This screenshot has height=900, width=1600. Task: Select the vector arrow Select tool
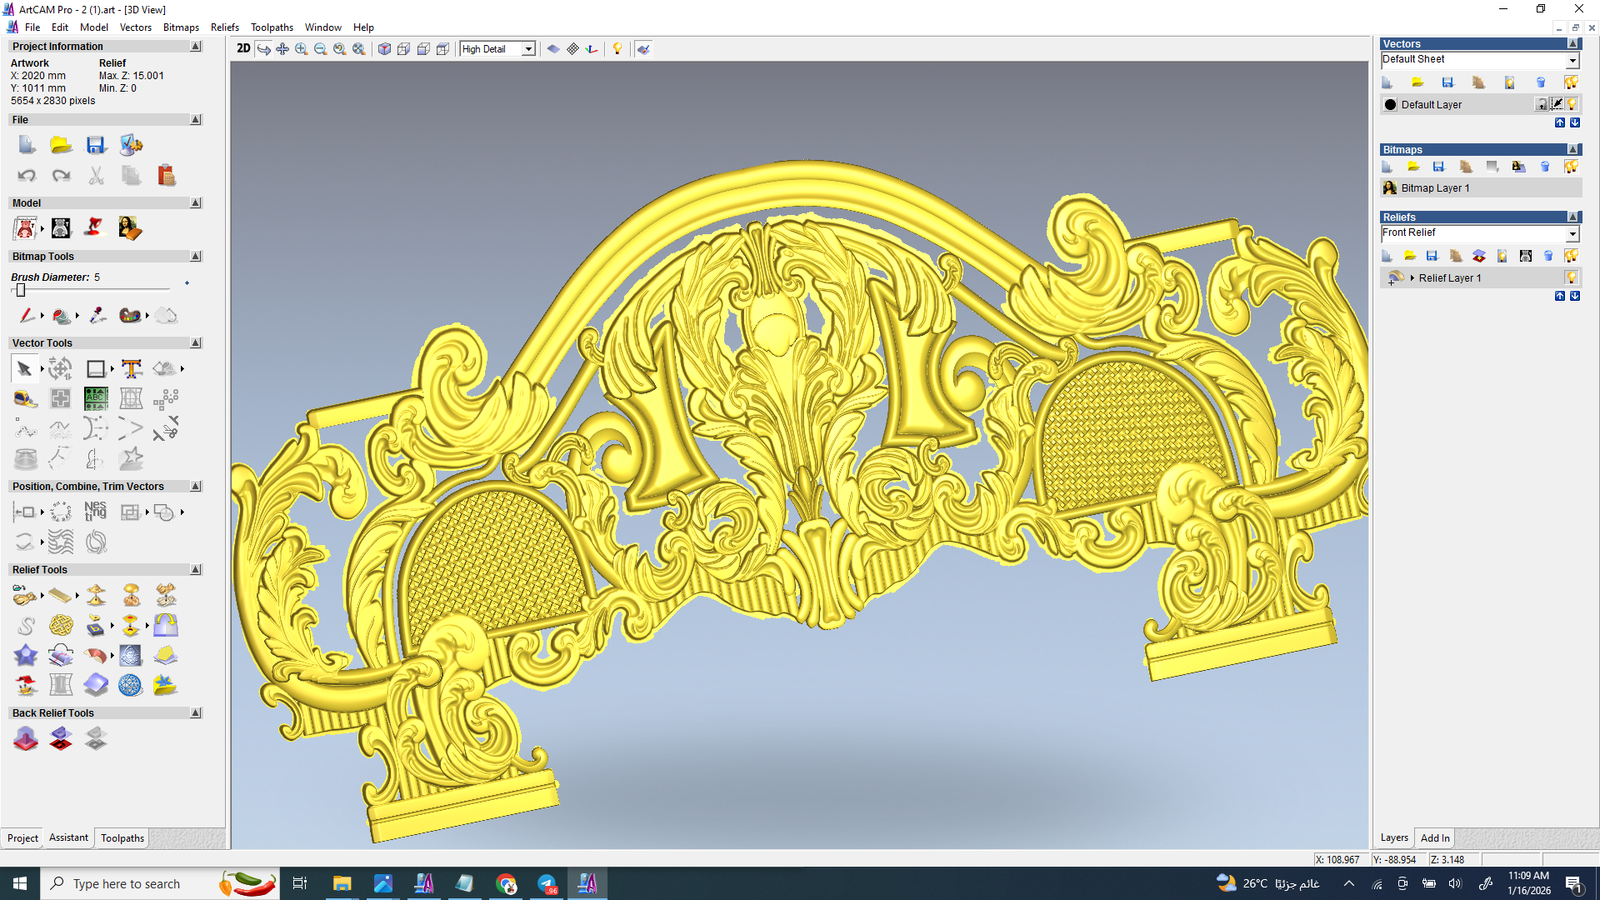point(25,369)
